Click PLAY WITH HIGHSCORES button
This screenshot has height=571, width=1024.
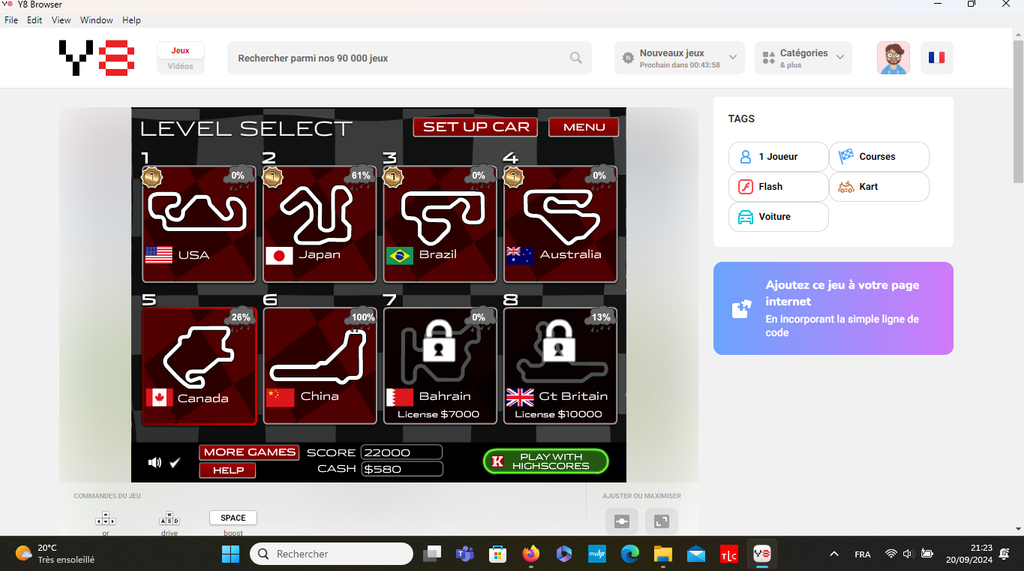546,461
